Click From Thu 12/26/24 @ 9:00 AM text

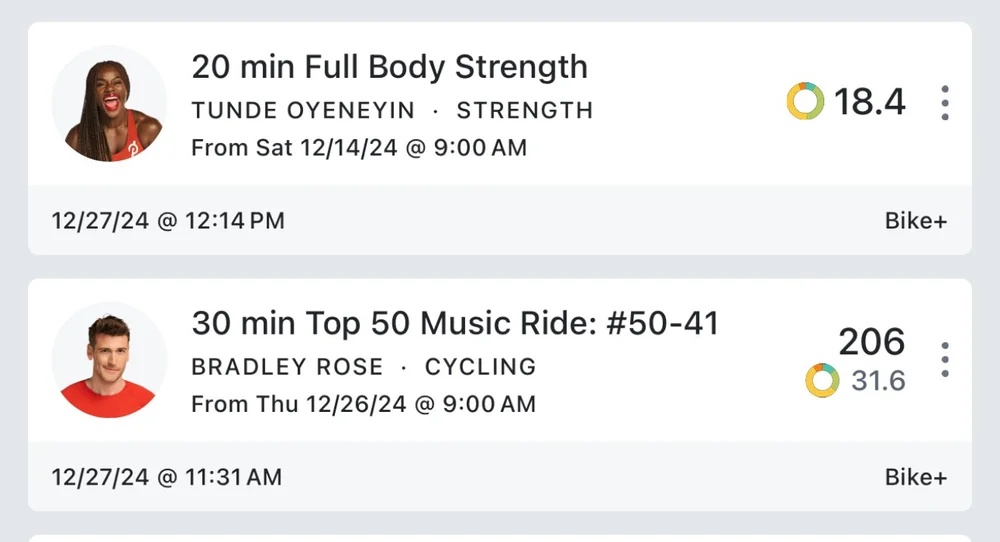(x=364, y=404)
